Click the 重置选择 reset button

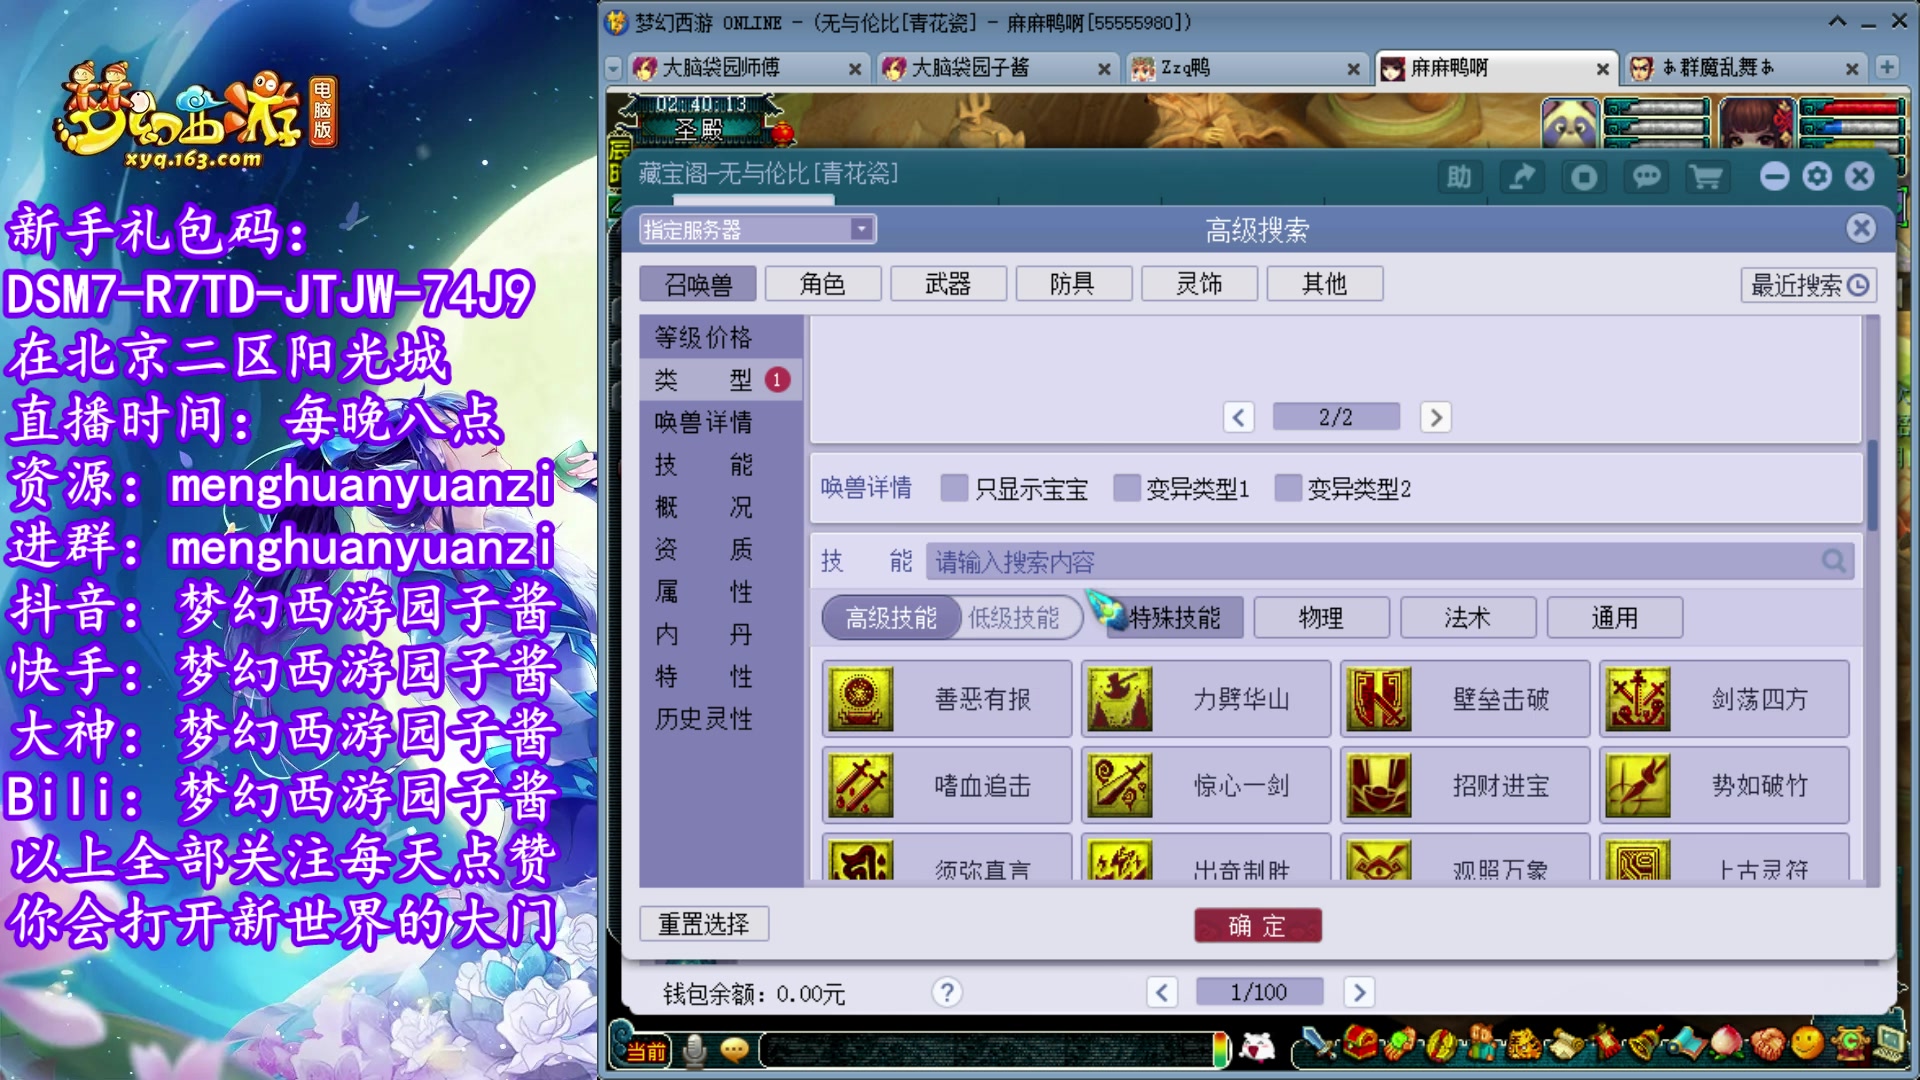coord(704,924)
